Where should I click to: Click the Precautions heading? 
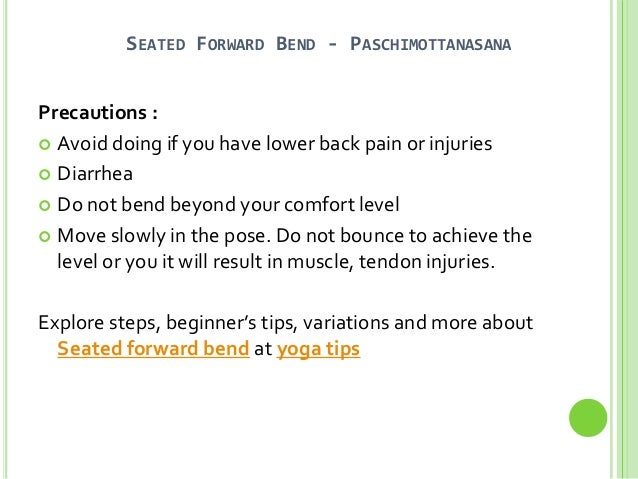point(98,113)
